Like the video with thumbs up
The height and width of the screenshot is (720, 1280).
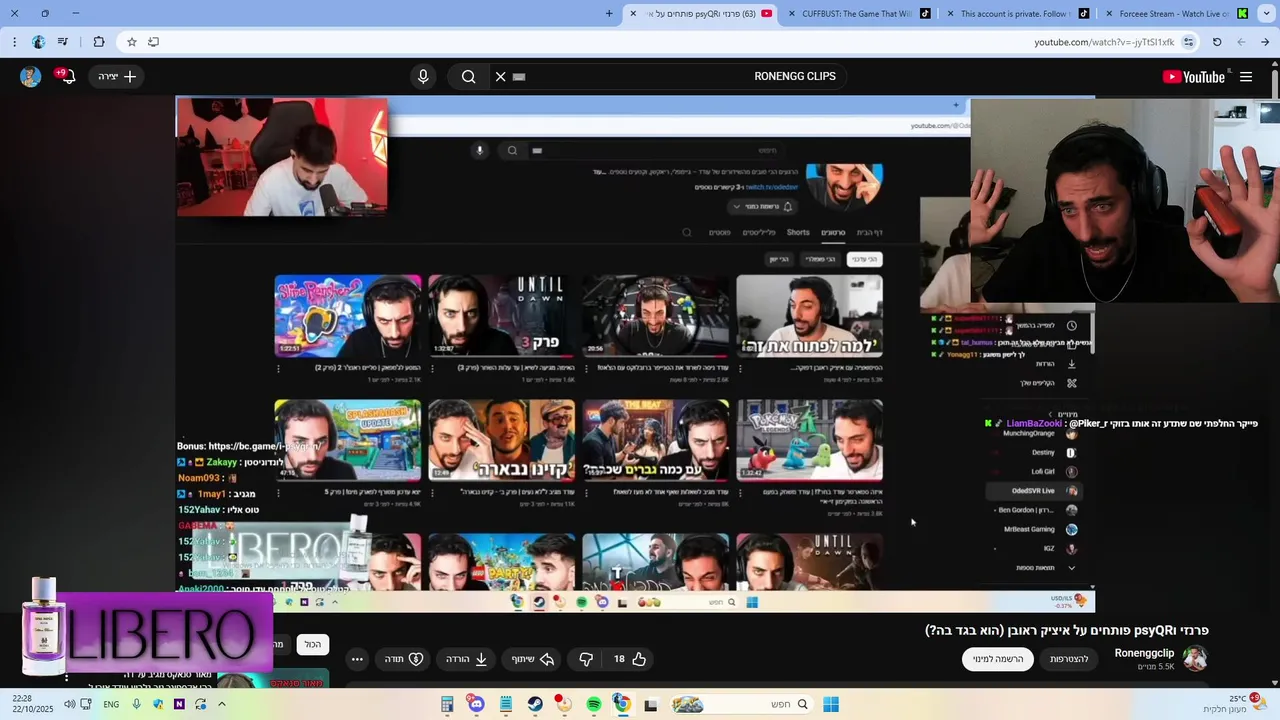pos(630,659)
